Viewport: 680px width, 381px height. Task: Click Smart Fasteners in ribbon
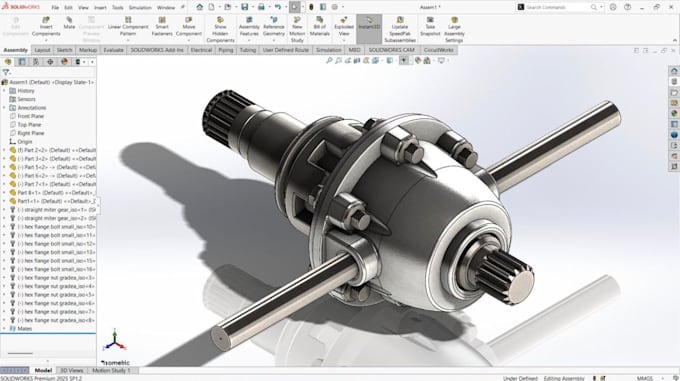(x=162, y=26)
